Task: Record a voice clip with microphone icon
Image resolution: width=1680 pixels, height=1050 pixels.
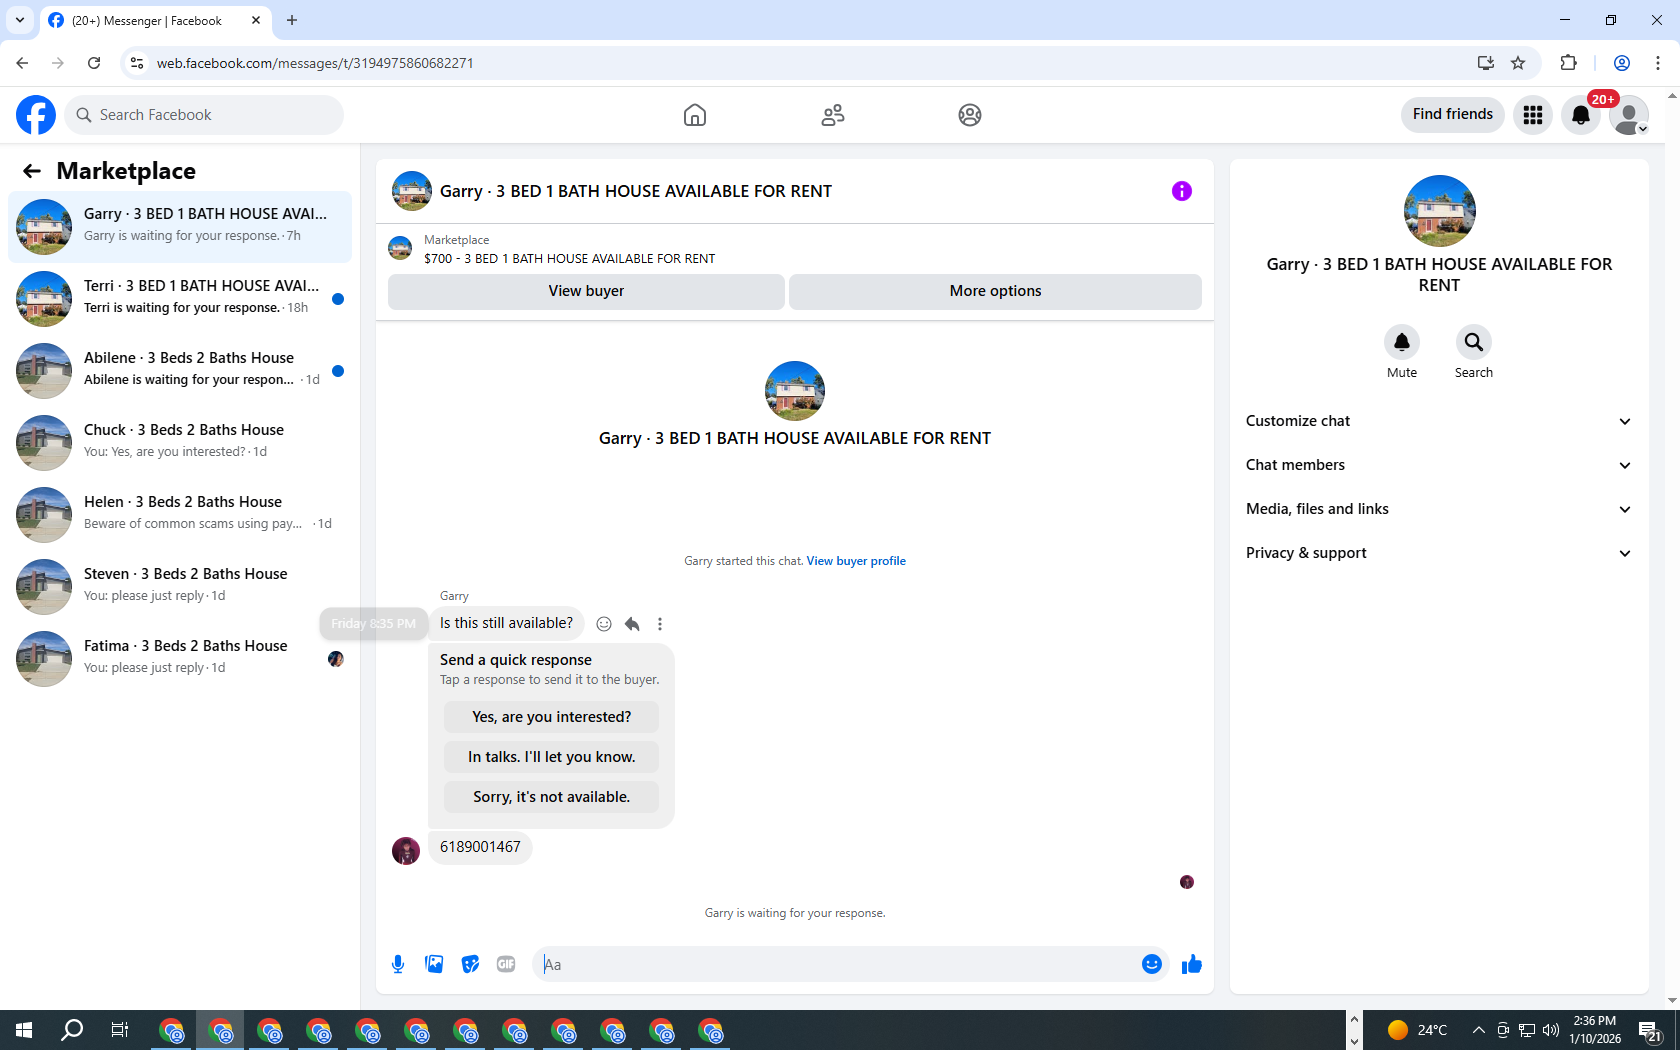Action: point(398,964)
